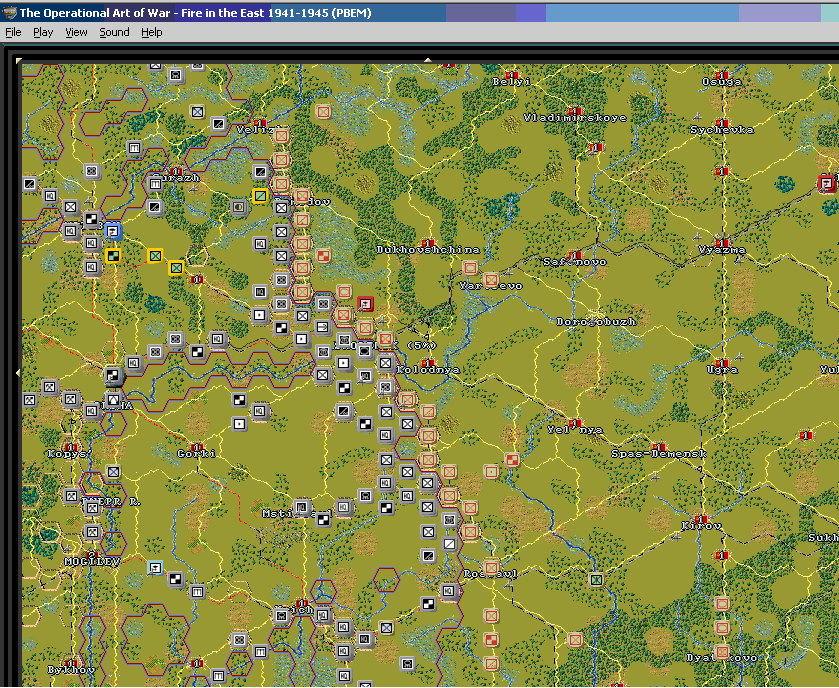The image size is (839, 688).
Task: Select the light-purple infantry unit south of Kopys
Action: (112, 471)
